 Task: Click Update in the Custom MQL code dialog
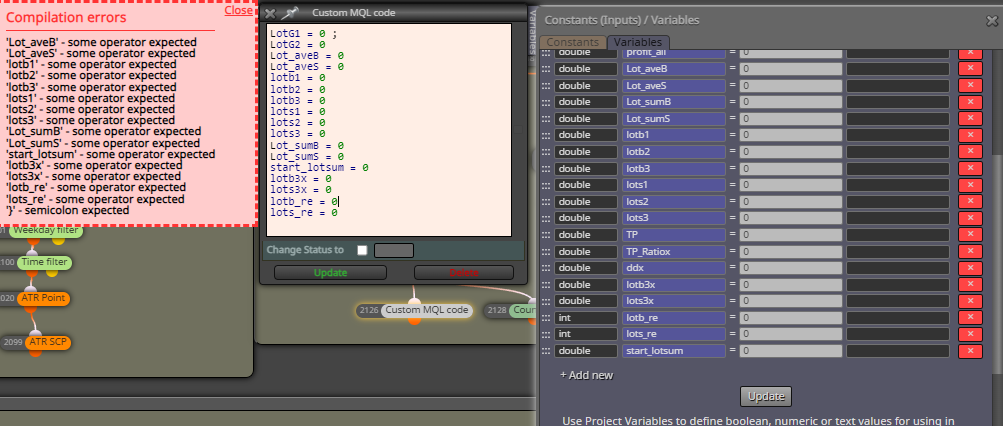tap(330, 272)
